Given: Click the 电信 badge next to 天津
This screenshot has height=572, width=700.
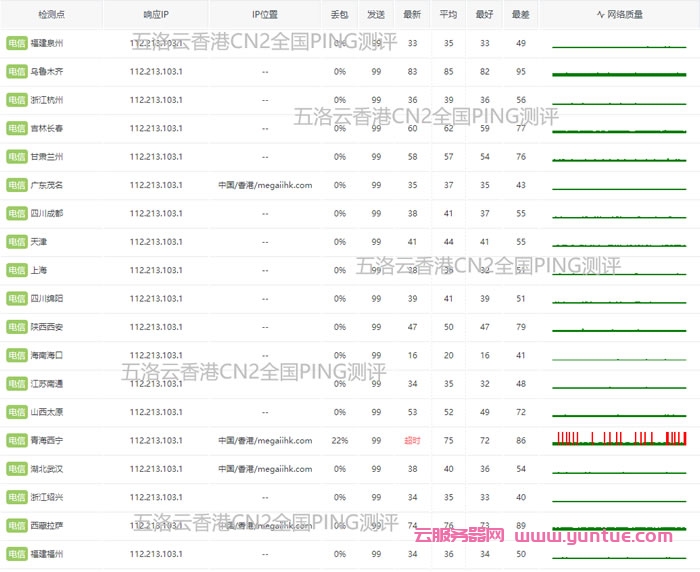Looking at the screenshot, I should point(16,242).
